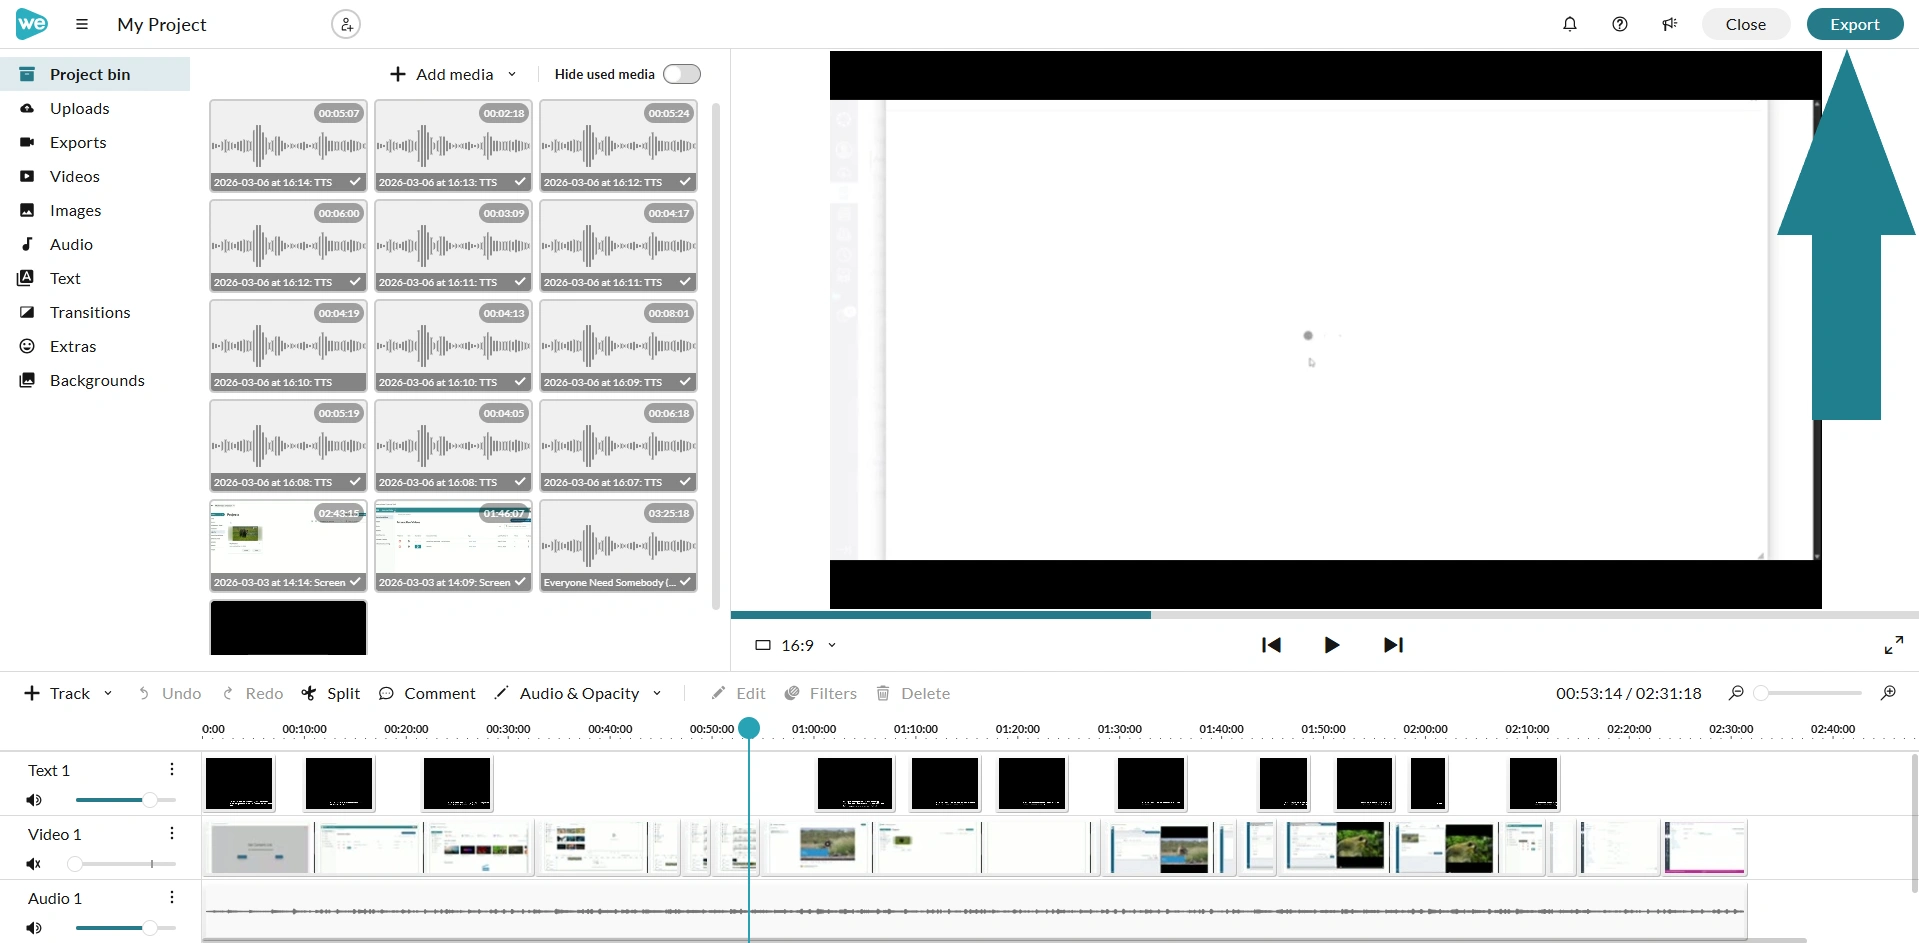
Task: Open the Audio section
Action: [95, 244]
